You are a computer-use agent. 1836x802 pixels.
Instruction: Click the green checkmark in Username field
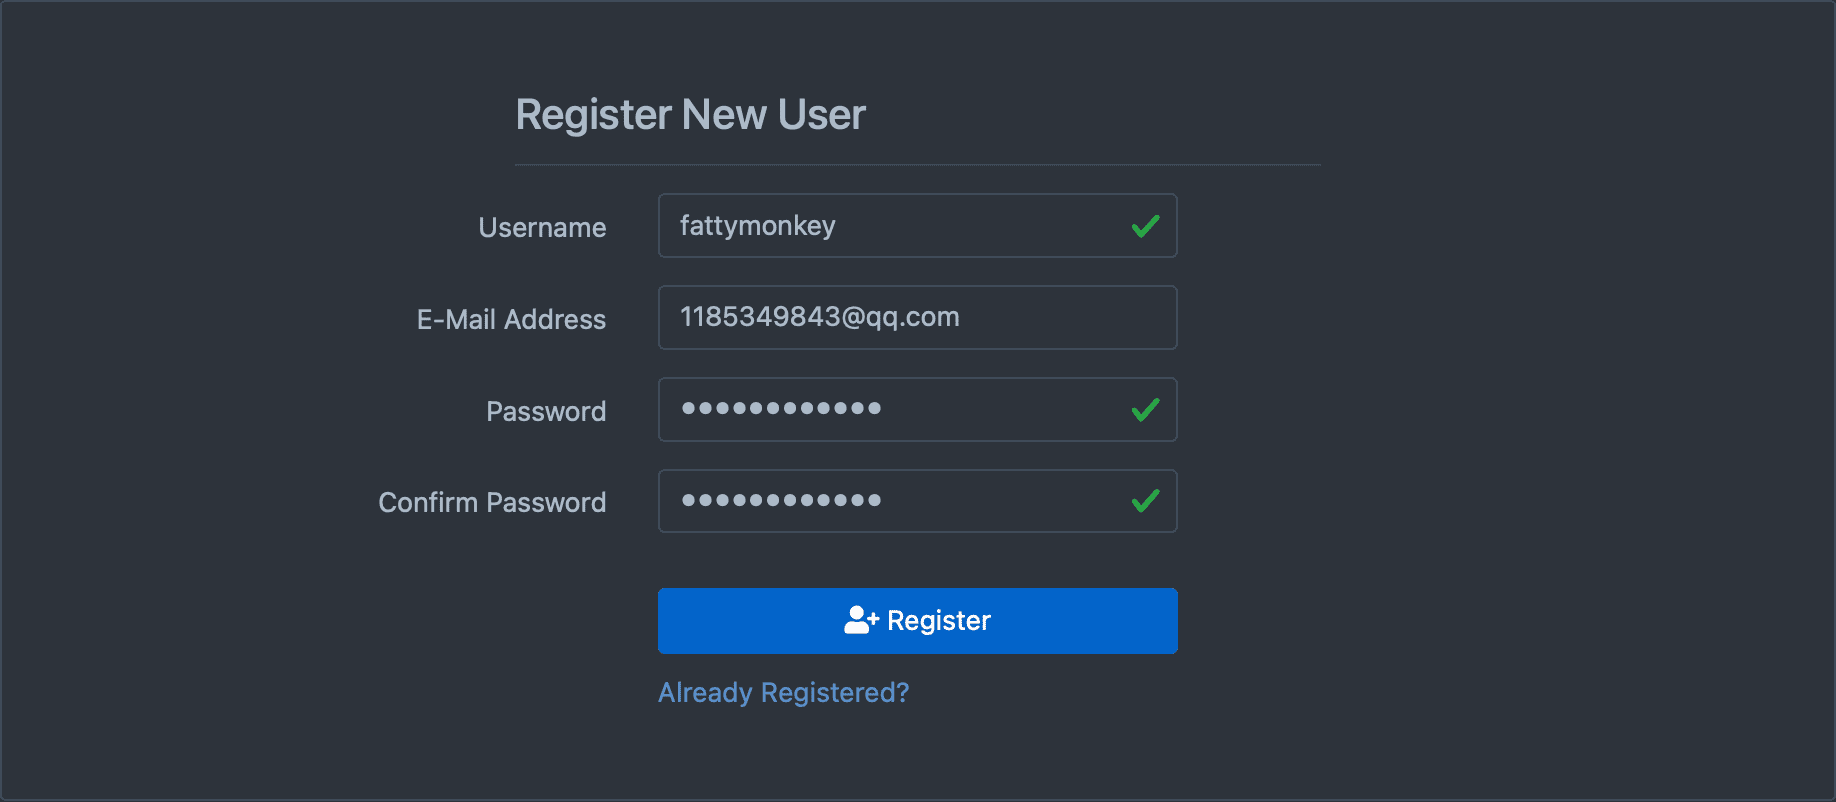1145,227
